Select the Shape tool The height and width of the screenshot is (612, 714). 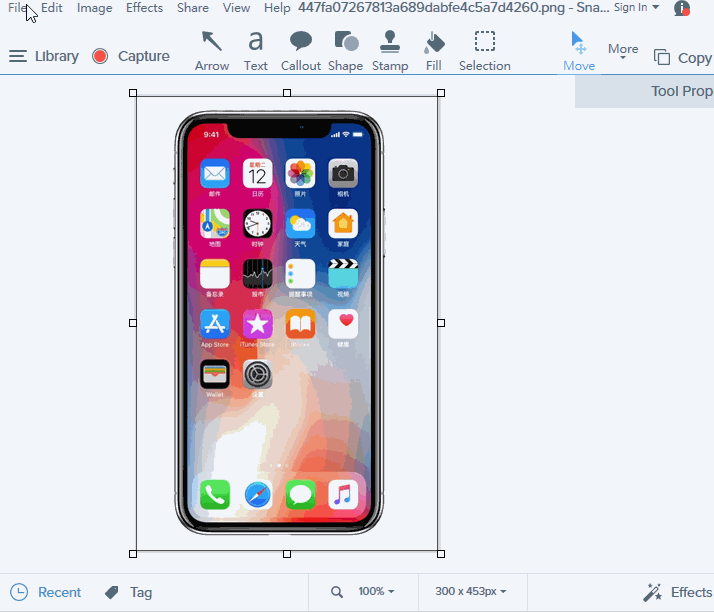tap(346, 51)
